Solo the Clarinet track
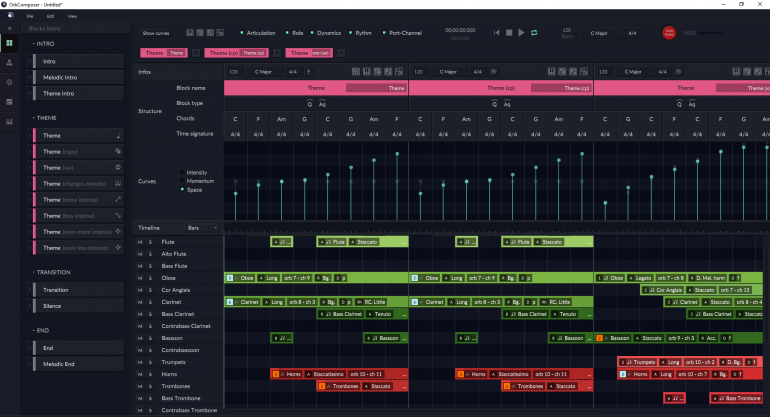770x417 pixels. [150, 302]
